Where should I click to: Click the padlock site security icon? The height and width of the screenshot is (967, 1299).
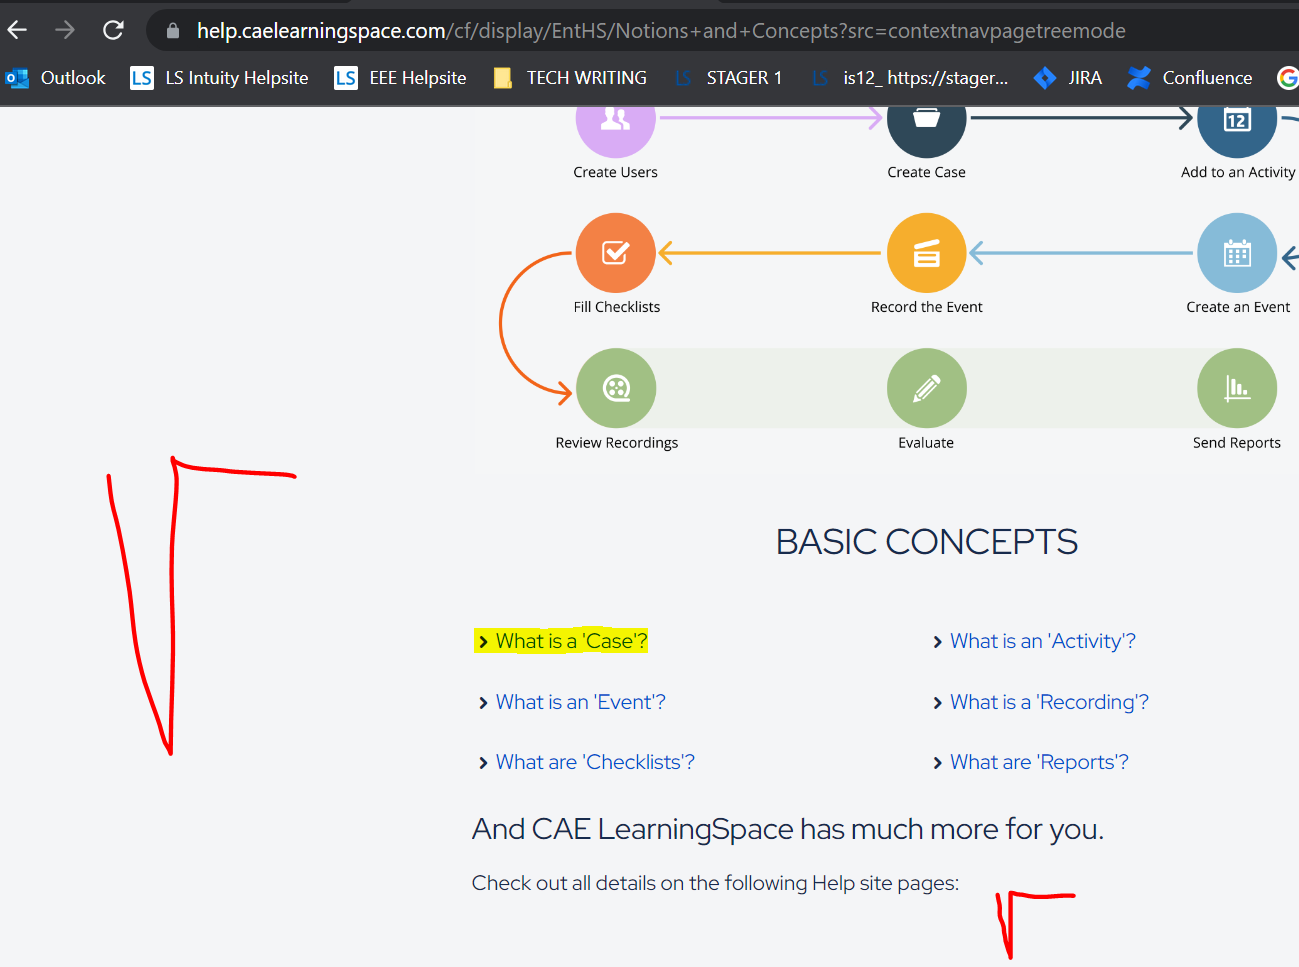click(173, 31)
